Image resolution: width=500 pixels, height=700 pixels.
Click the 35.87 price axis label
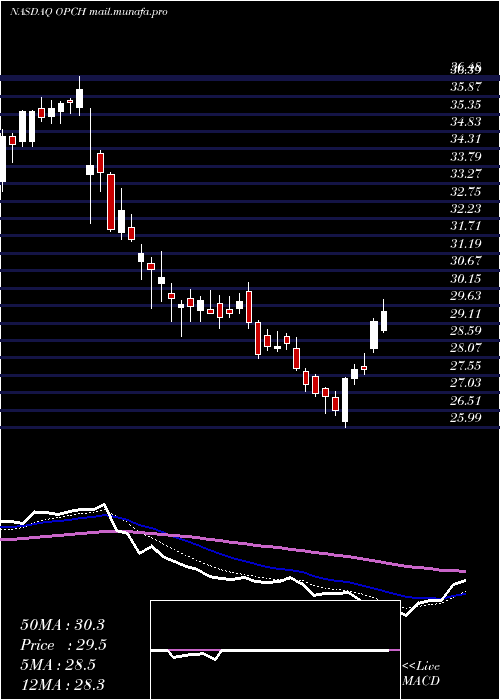pos(465,87)
